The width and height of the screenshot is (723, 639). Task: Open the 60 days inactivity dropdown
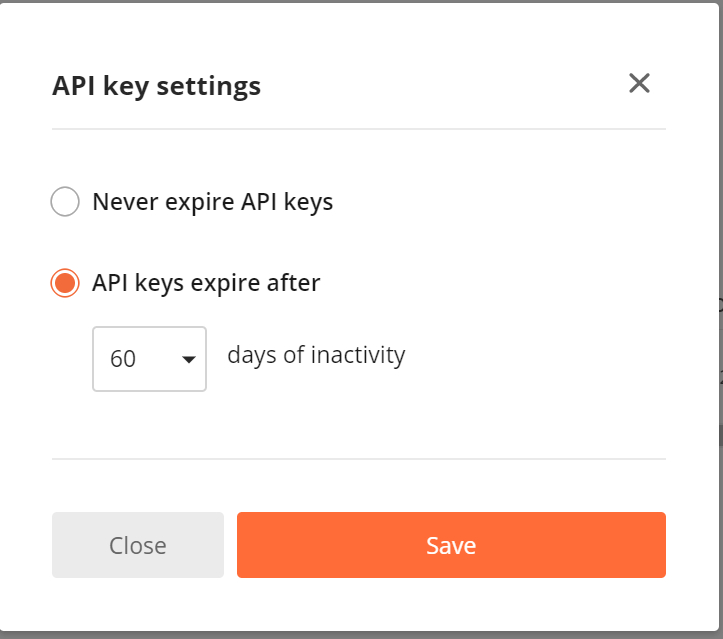(x=149, y=359)
